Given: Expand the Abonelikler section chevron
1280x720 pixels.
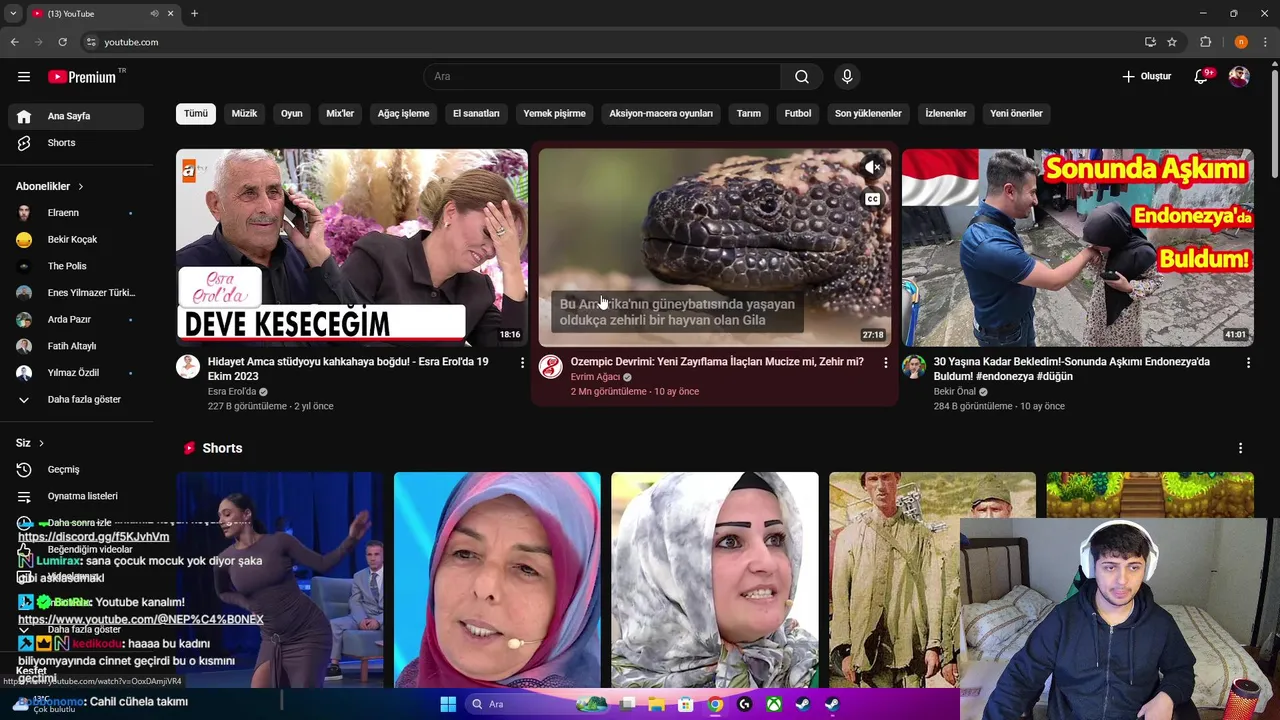Looking at the screenshot, I should [x=81, y=186].
